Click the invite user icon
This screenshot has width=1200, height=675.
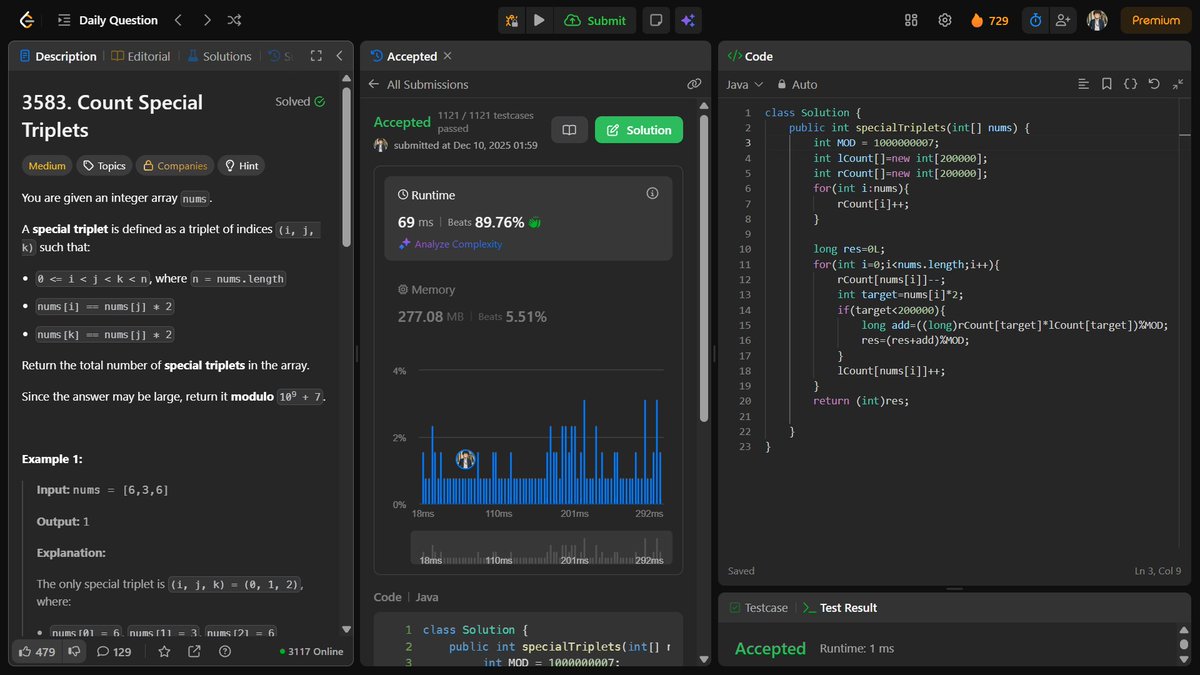point(1062,20)
